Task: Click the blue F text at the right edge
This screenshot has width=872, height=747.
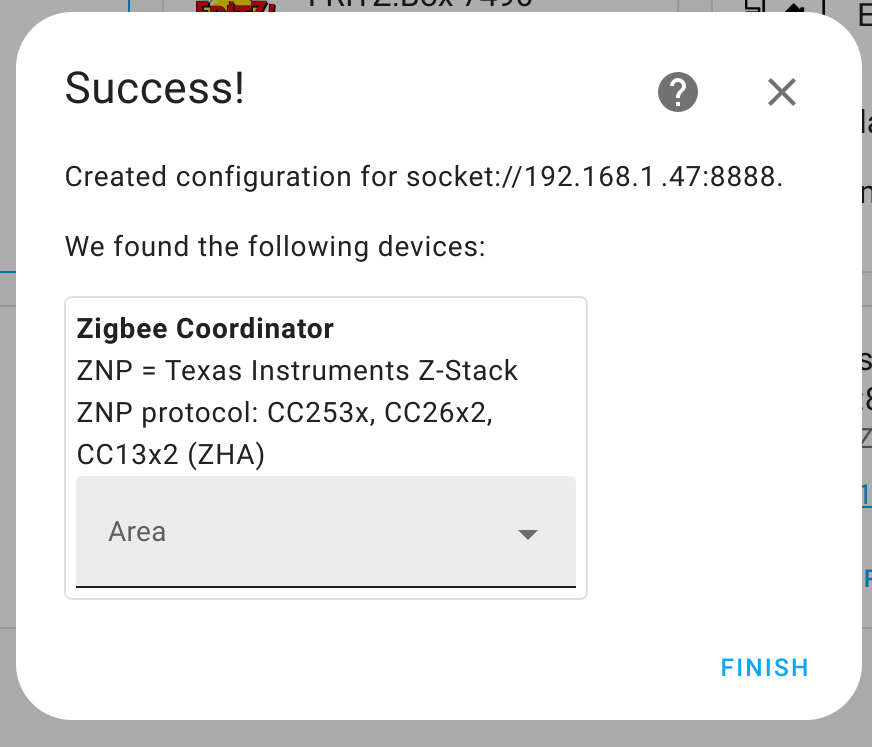Action: tap(868, 578)
